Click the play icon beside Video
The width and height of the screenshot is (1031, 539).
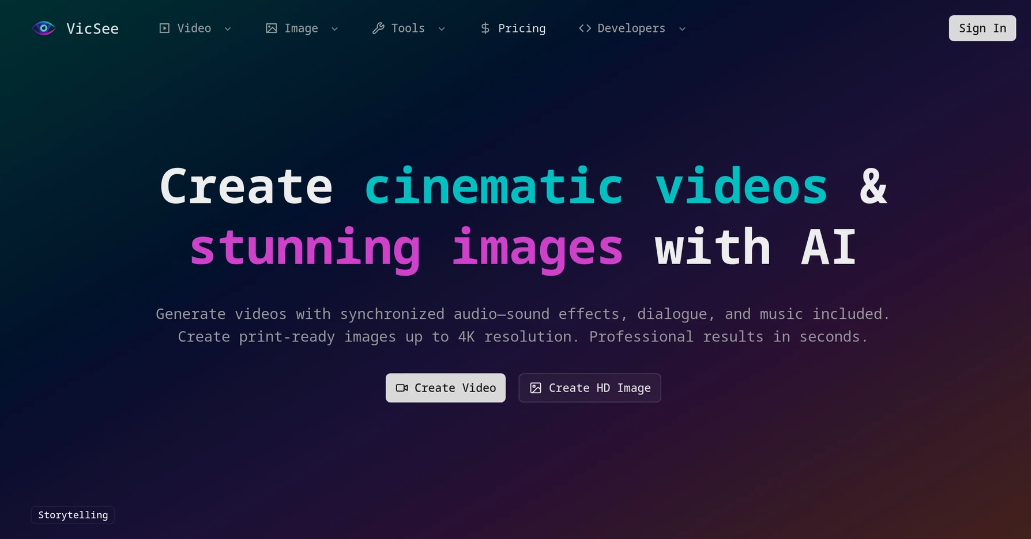click(x=164, y=28)
